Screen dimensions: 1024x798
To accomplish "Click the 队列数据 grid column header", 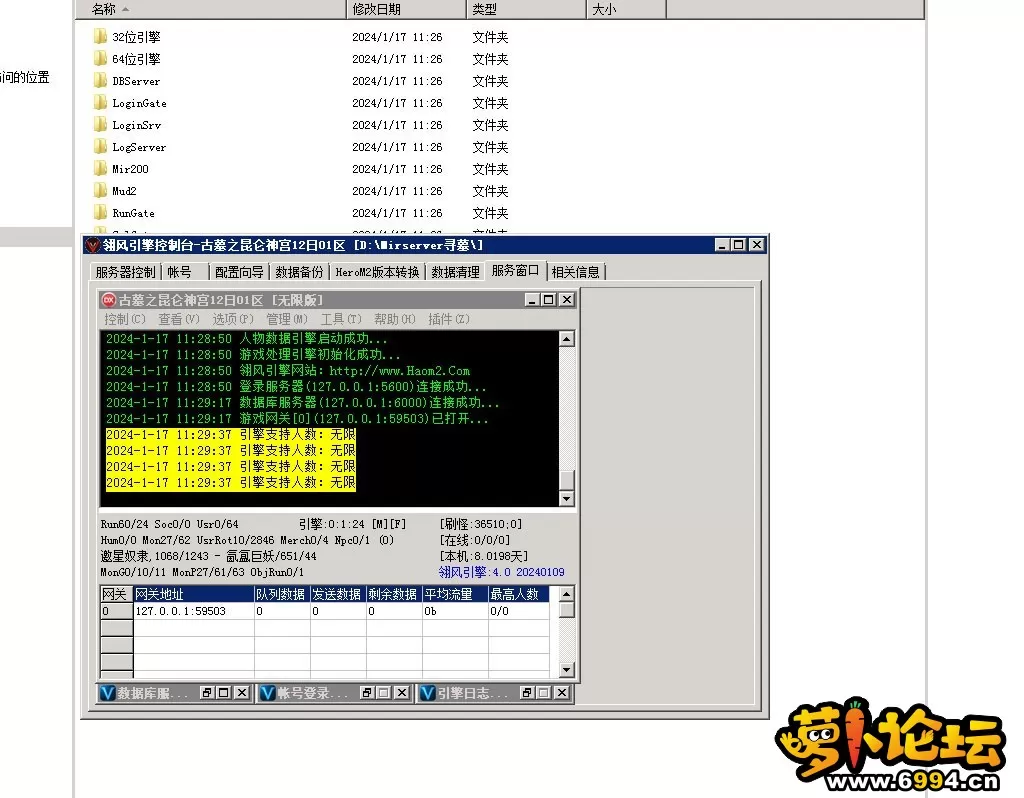I will (281, 594).
